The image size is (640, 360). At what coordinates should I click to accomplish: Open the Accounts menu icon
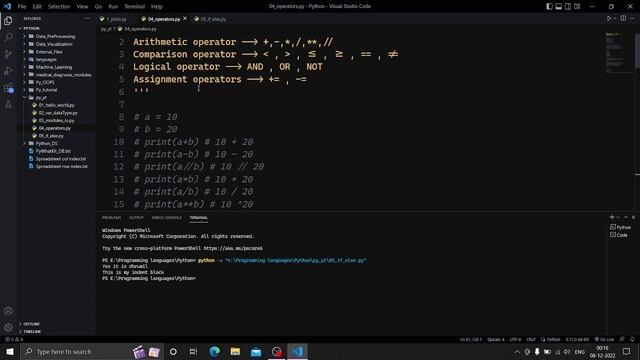[x=8, y=311]
